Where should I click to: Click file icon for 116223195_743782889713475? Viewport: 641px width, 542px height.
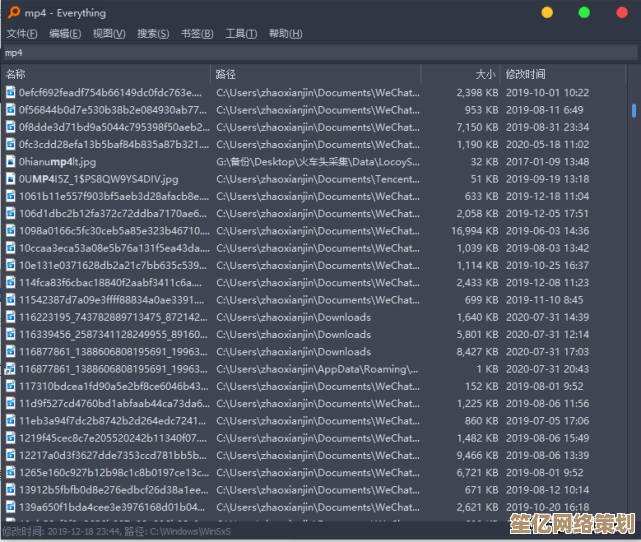[x=11, y=317]
